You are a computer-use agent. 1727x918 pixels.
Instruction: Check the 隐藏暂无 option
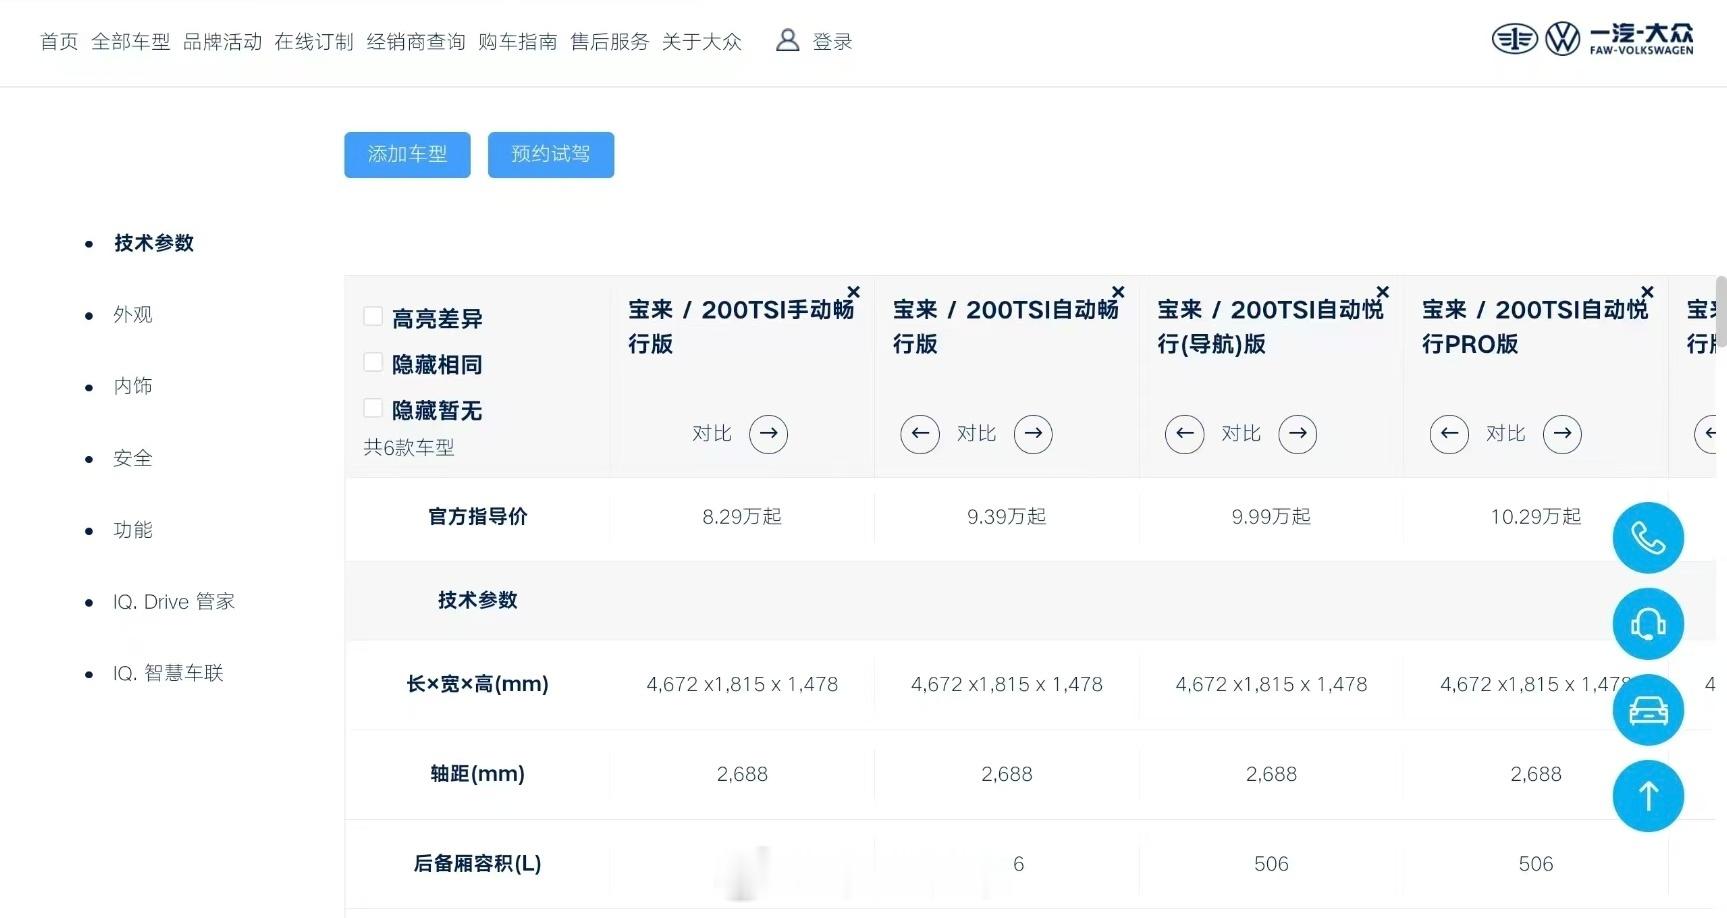[373, 409]
